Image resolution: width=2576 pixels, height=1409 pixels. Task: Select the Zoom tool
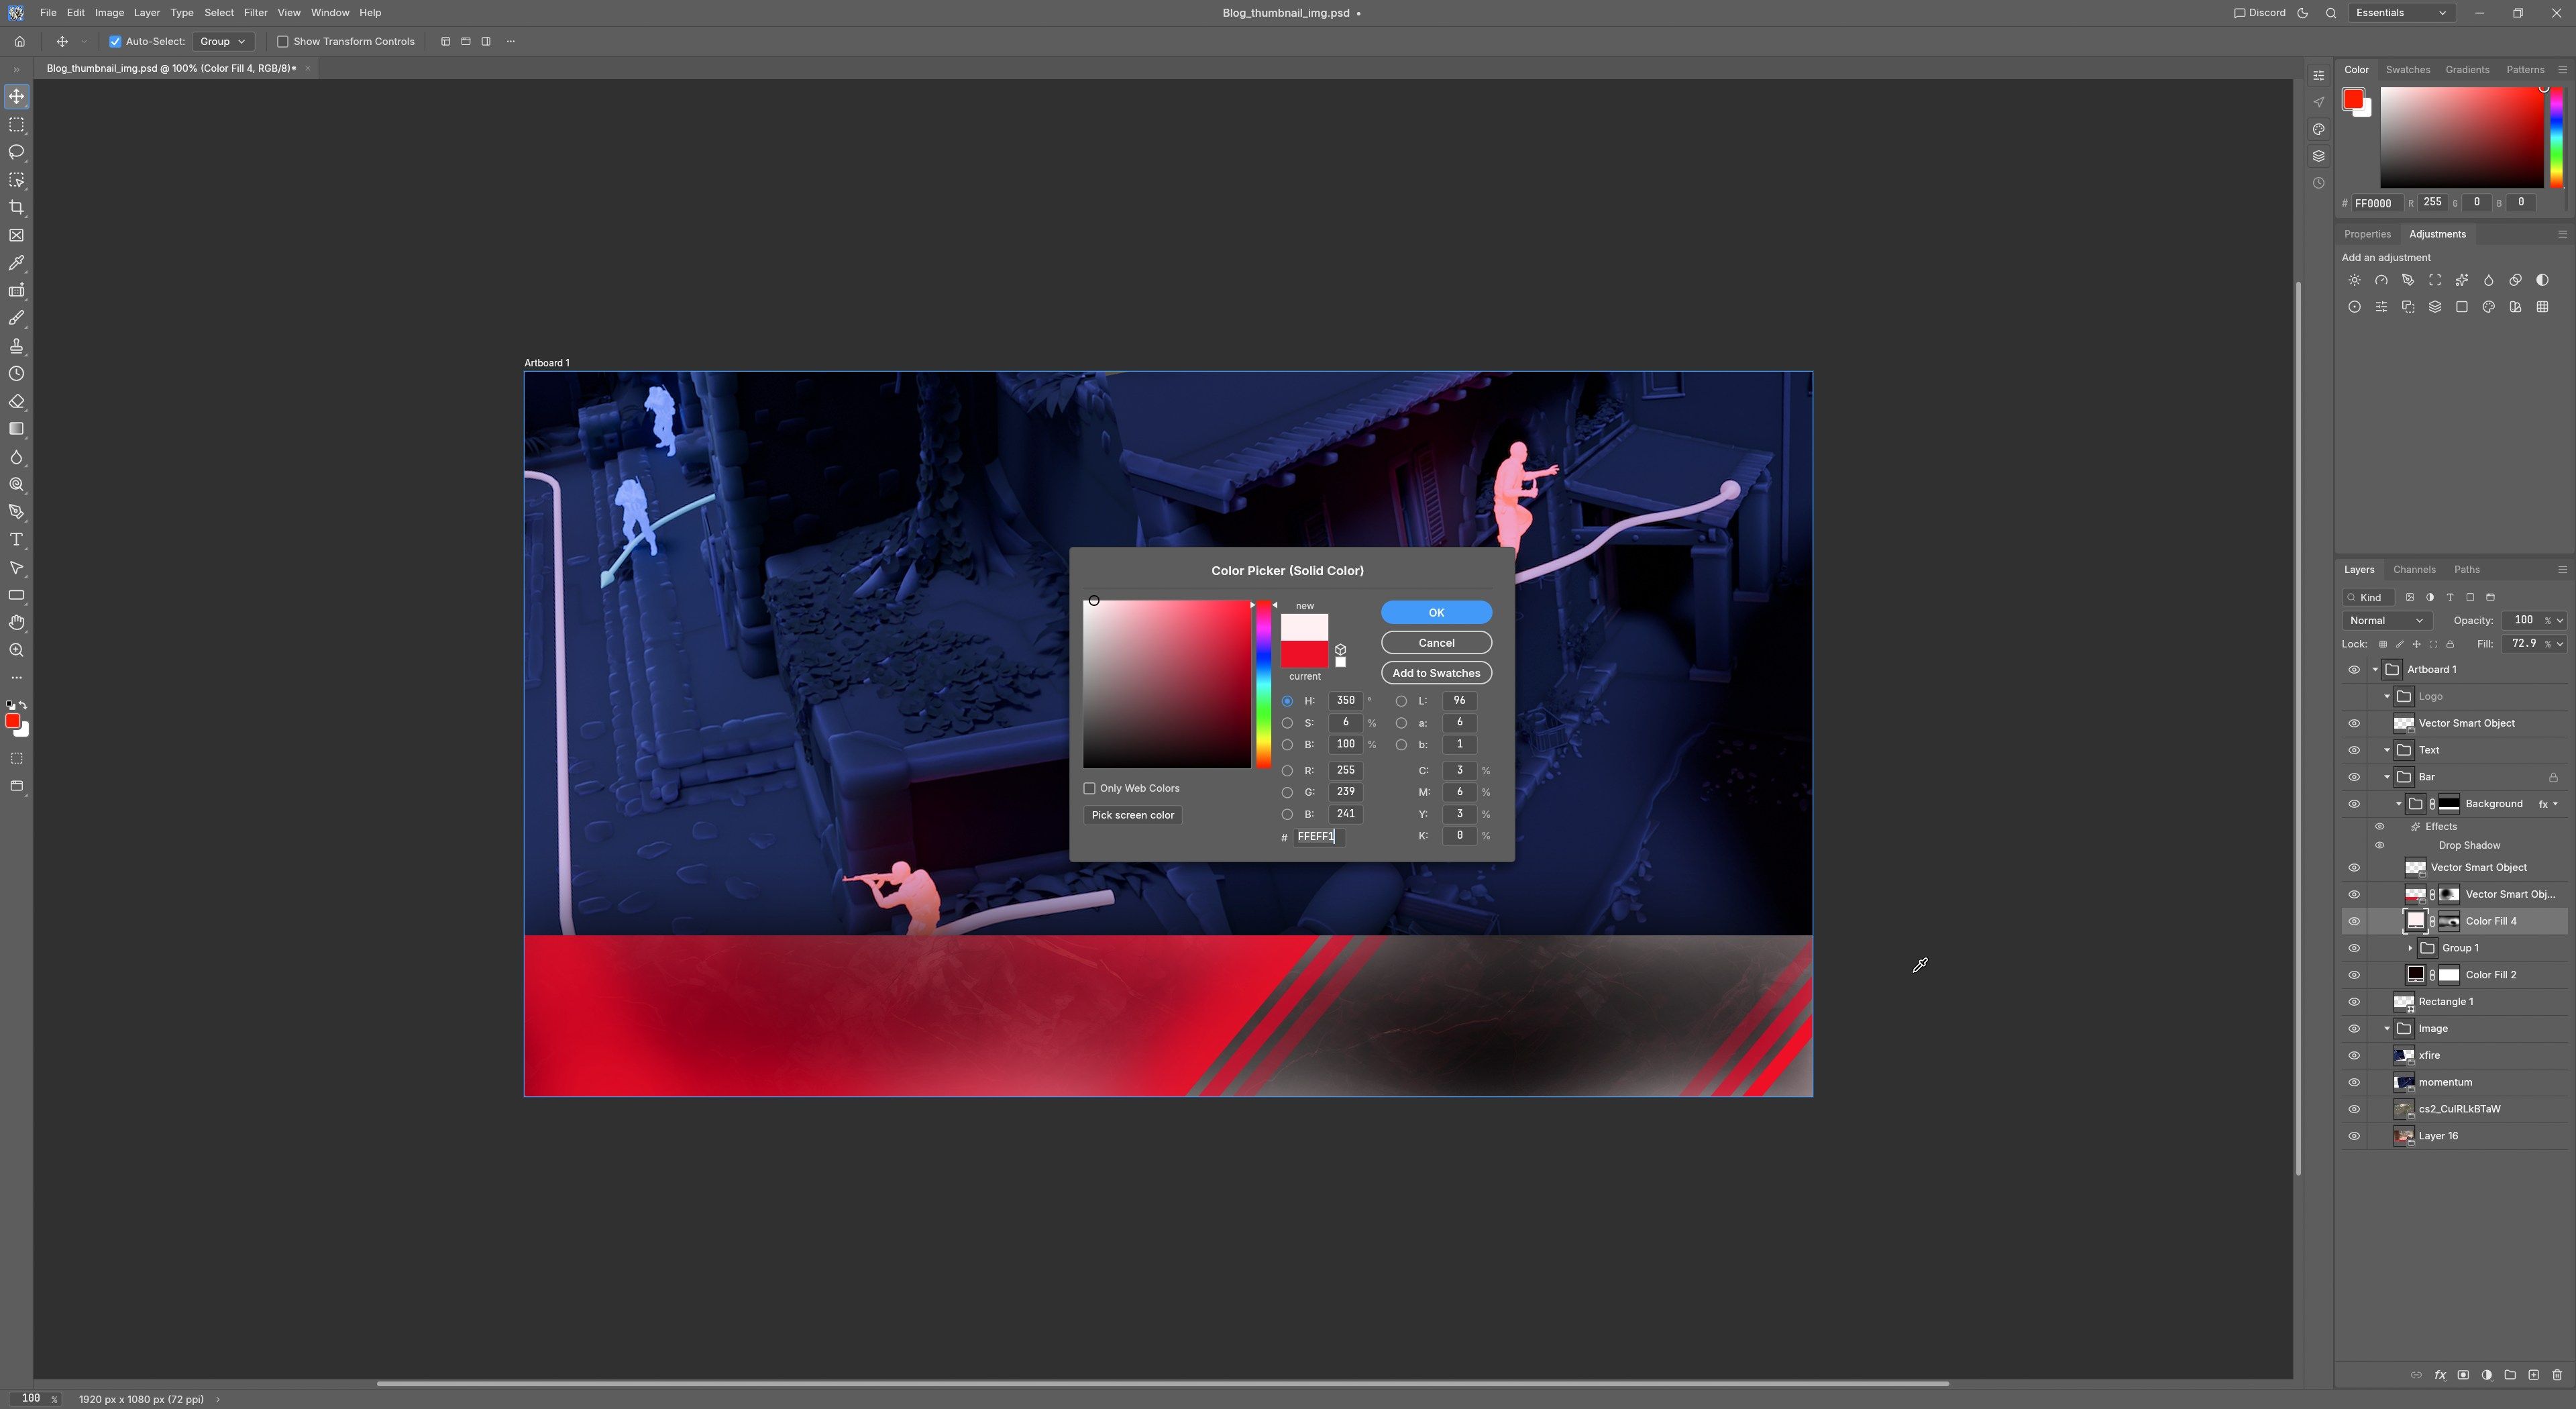(16, 650)
